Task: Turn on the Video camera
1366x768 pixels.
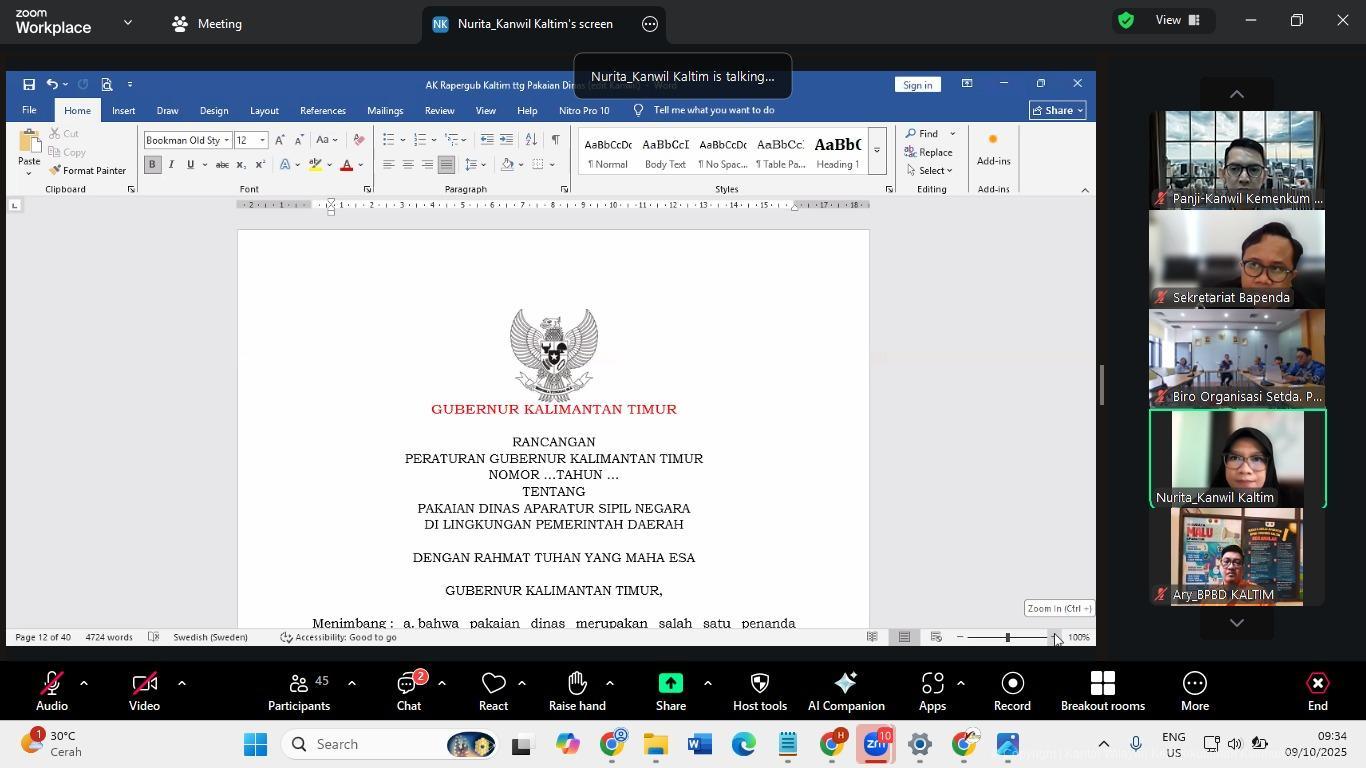Action: 144,692
